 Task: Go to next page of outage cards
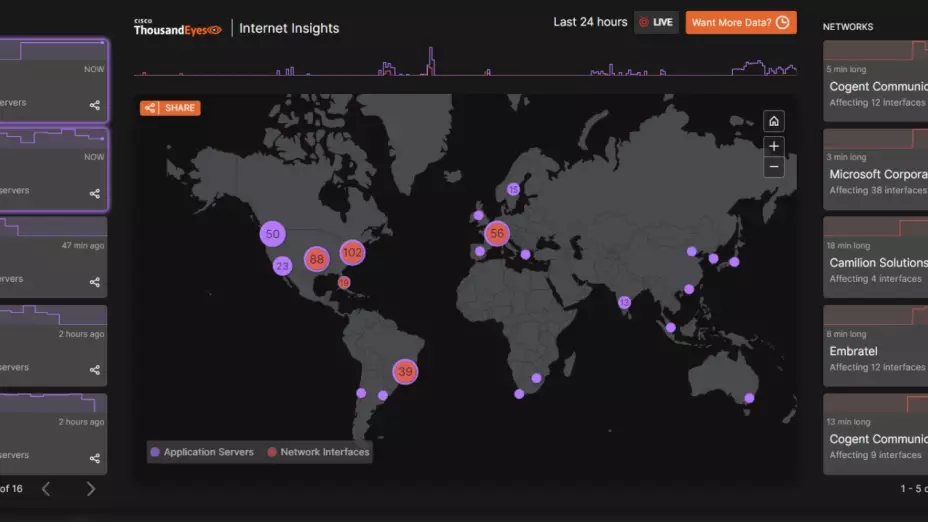(91, 489)
